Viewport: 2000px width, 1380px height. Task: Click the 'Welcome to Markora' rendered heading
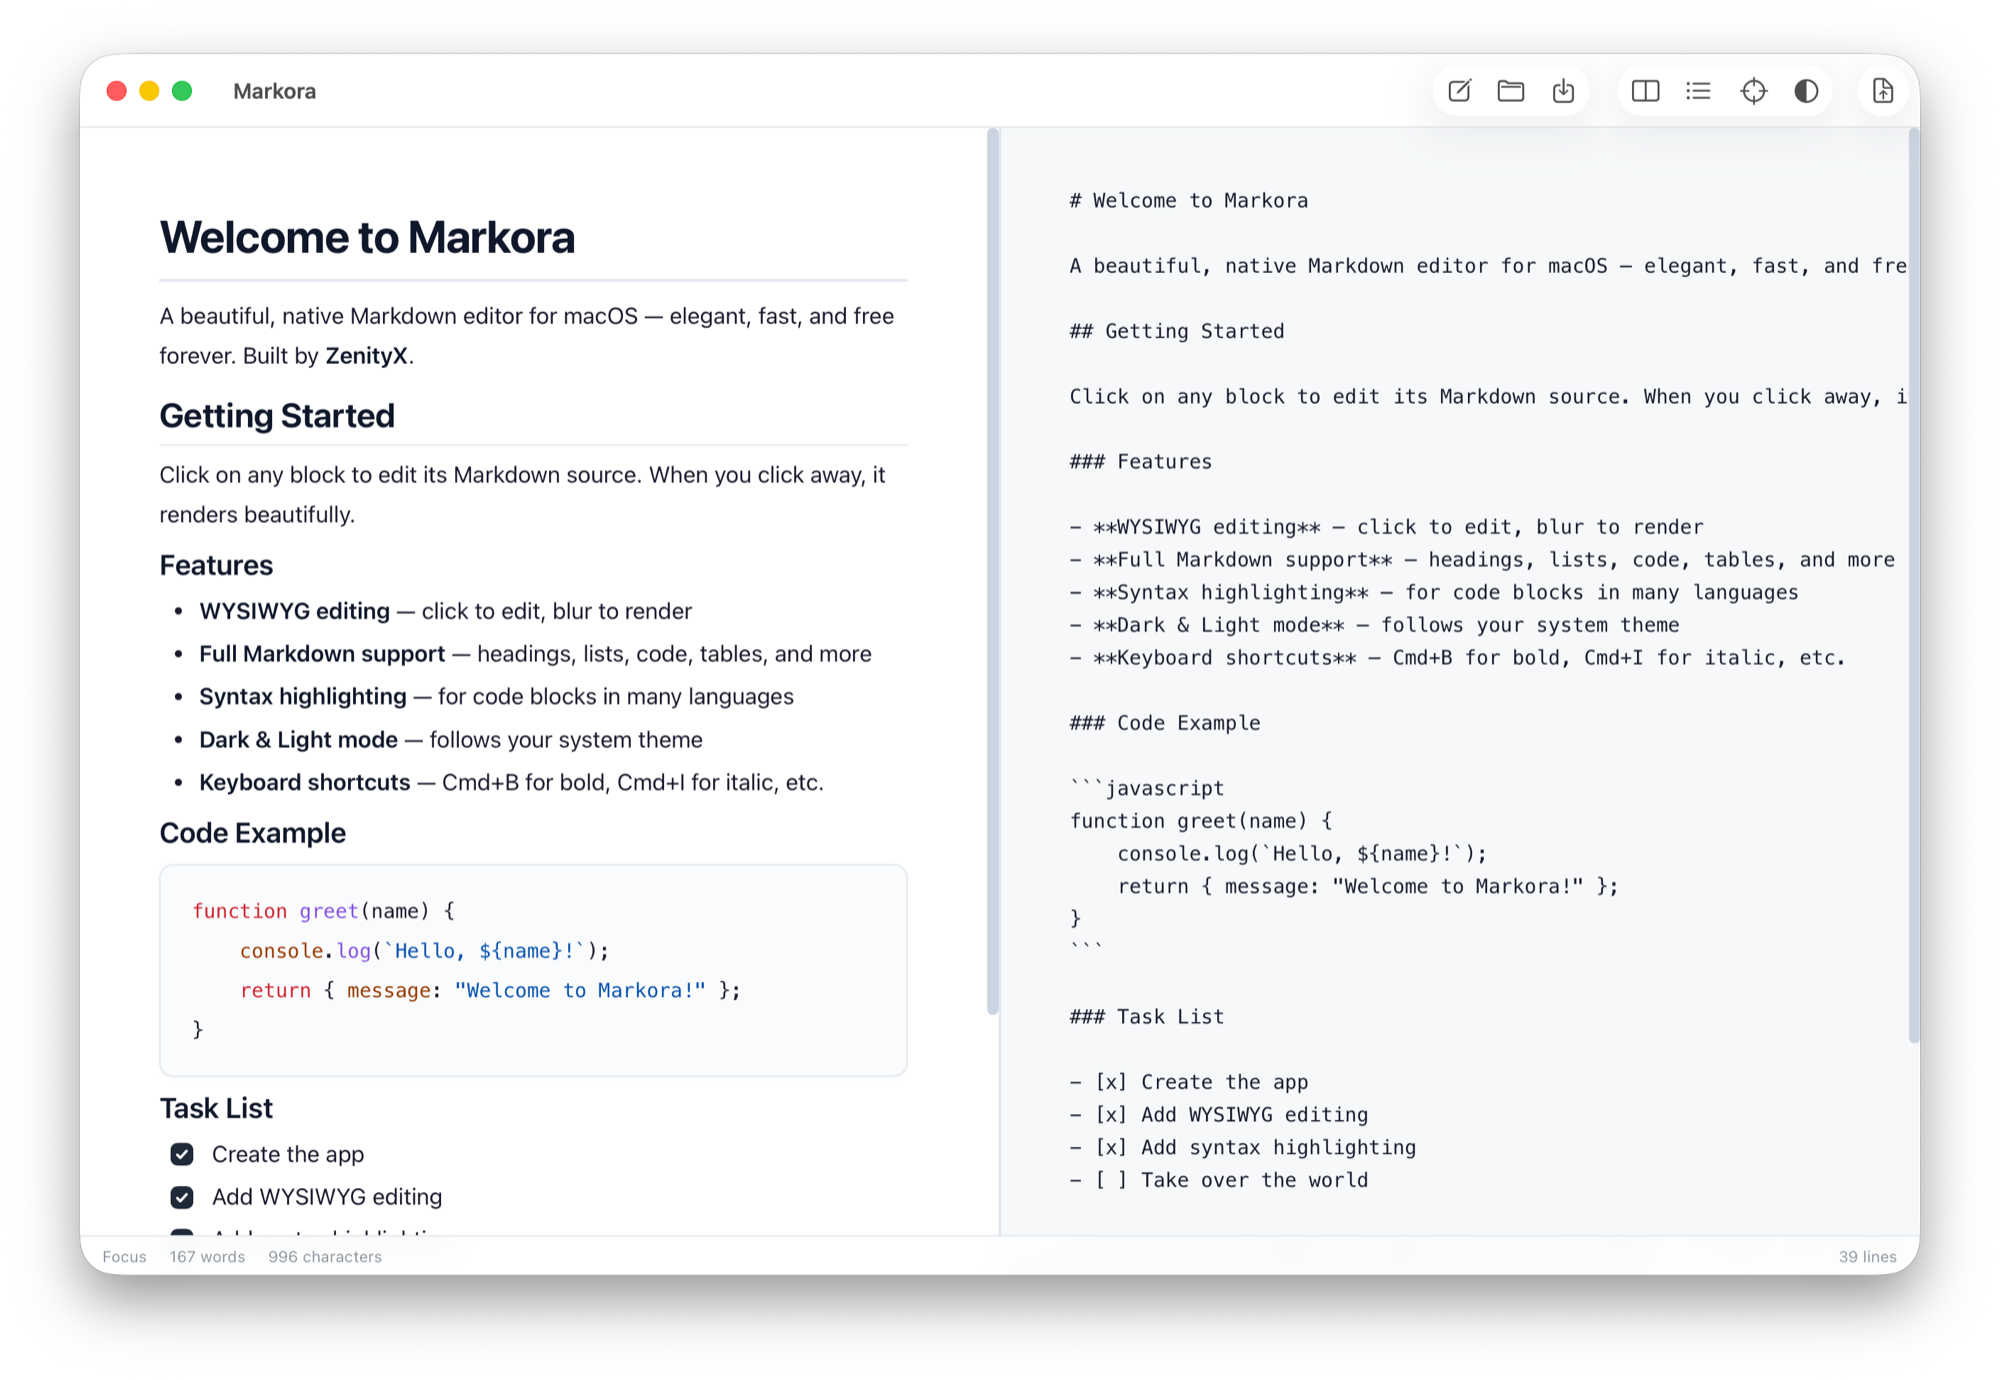pos(367,238)
